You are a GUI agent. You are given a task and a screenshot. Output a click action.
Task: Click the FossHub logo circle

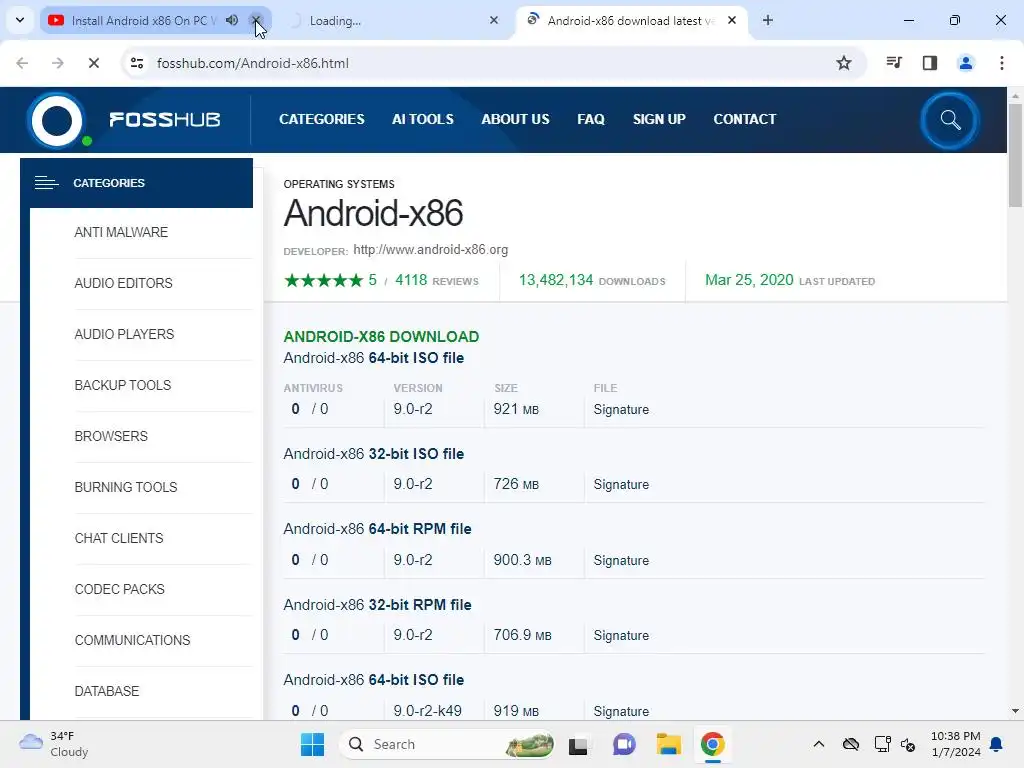click(57, 120)
